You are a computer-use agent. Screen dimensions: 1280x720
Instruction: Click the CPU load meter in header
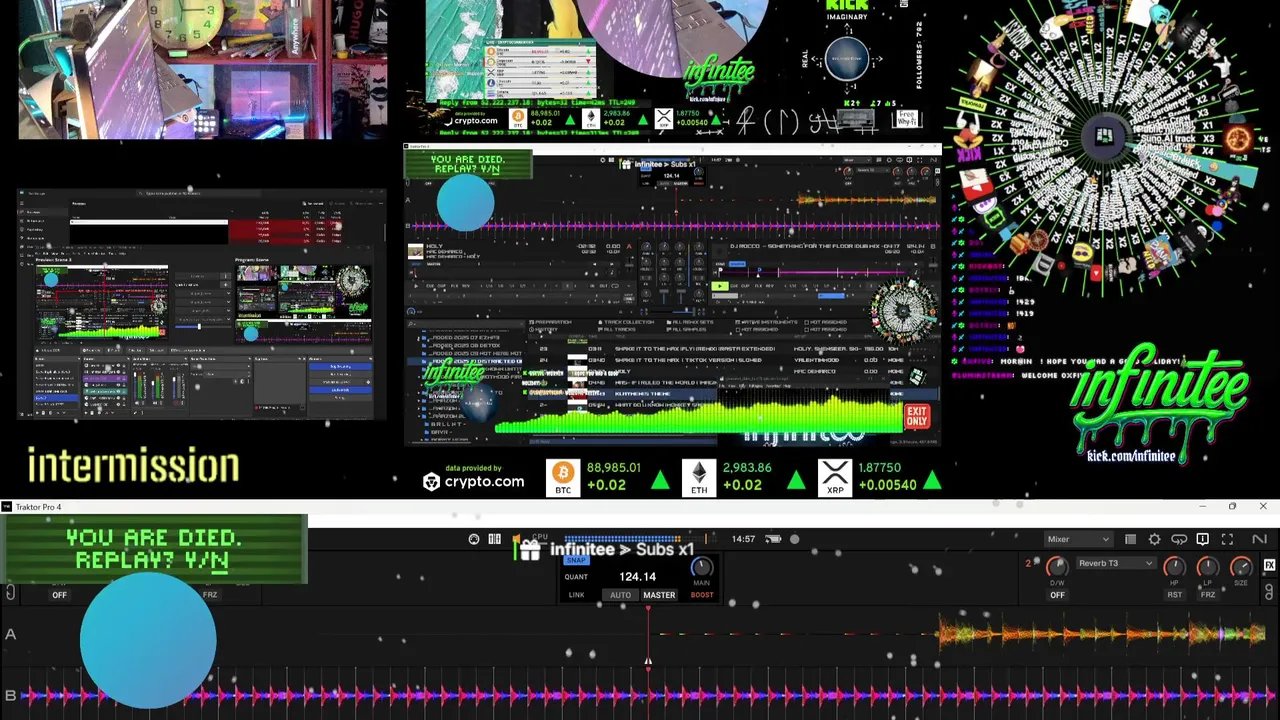(x=541, y=538)
